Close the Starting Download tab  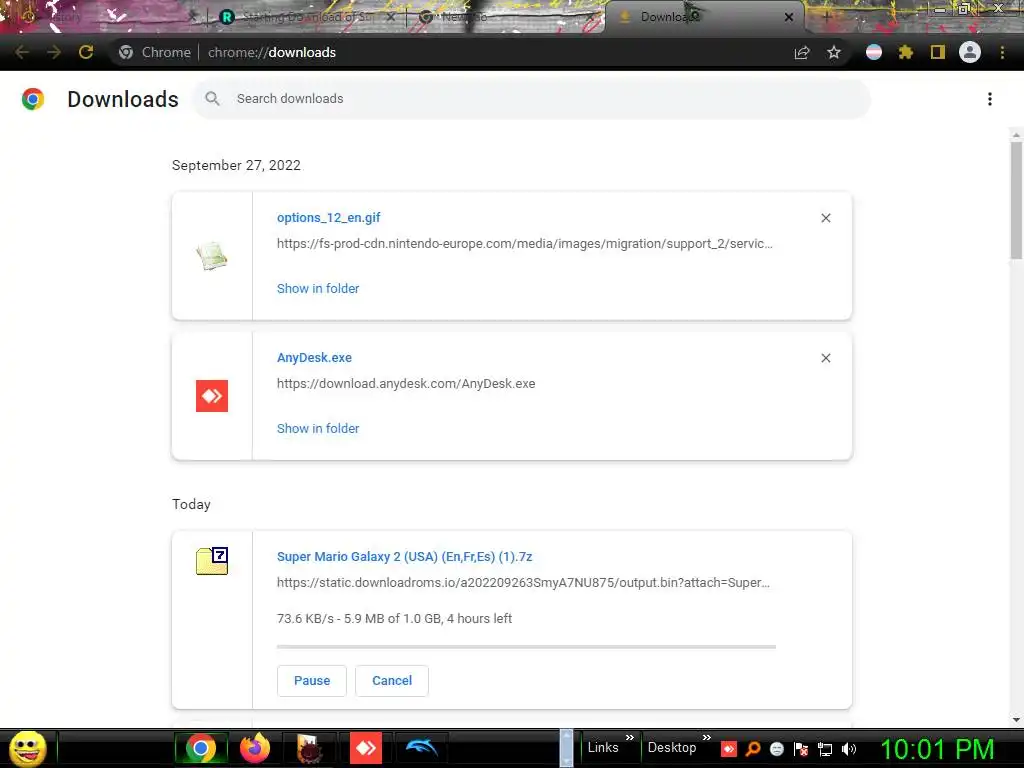click(x=391, y=18)
